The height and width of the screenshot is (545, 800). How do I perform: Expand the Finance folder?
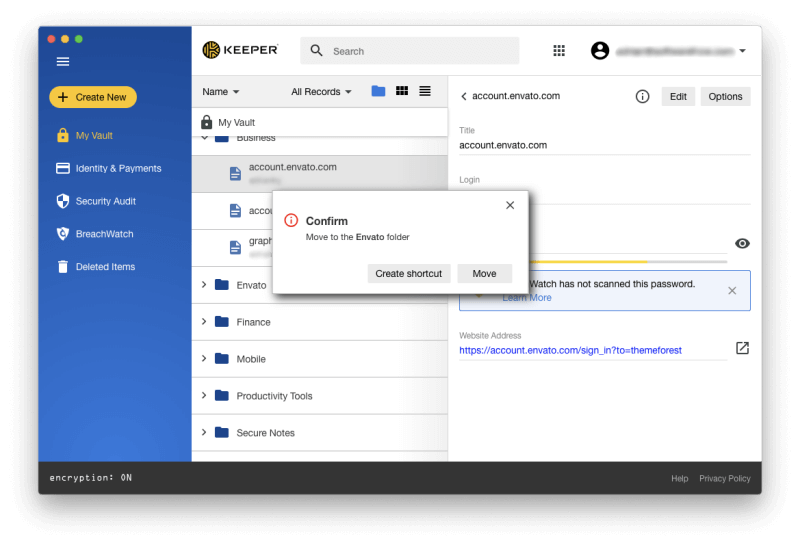tap(204, 321)
